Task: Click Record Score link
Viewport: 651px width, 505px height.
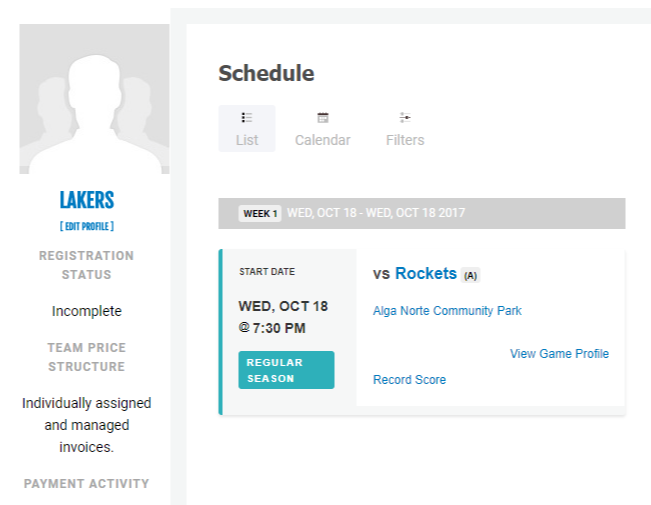Action: click(x=409, y=380)
